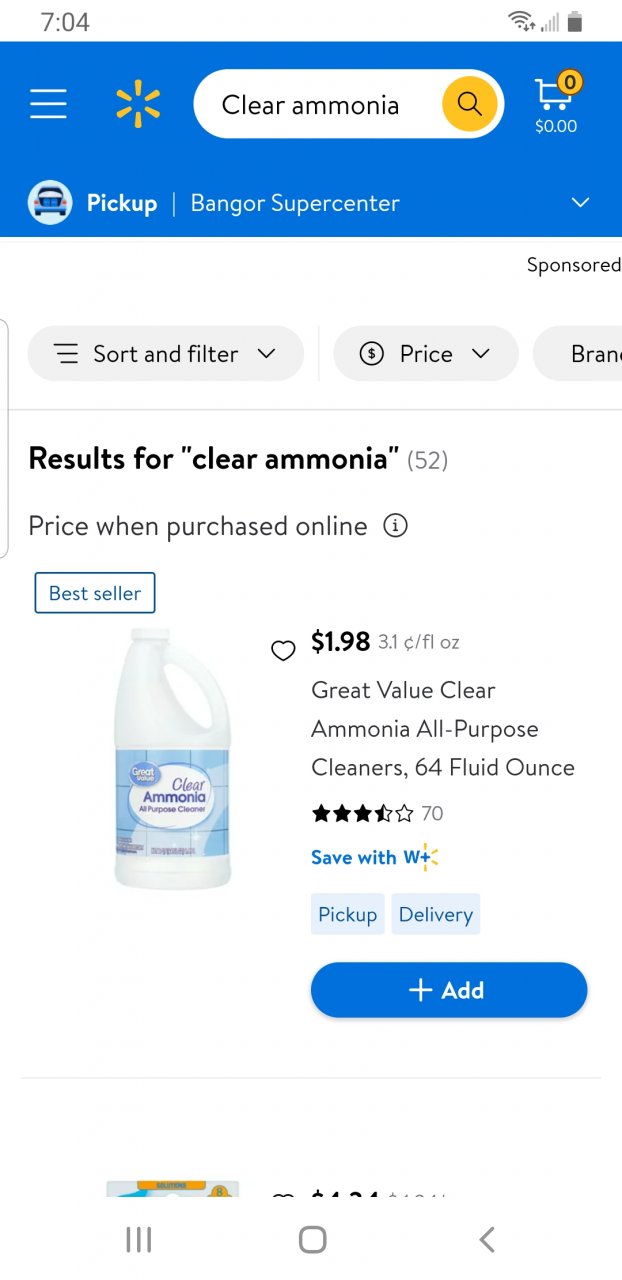Tap the pickup car icon
Screen dimensions: 622x1280
[50, 203]
